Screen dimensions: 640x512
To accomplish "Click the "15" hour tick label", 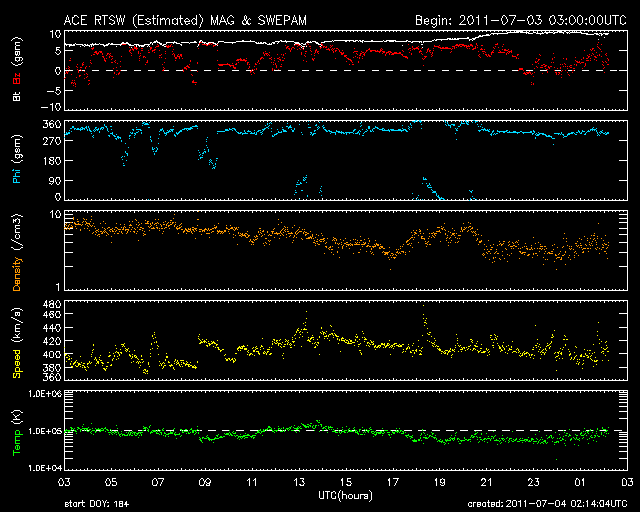I will [x=346, y=482].
